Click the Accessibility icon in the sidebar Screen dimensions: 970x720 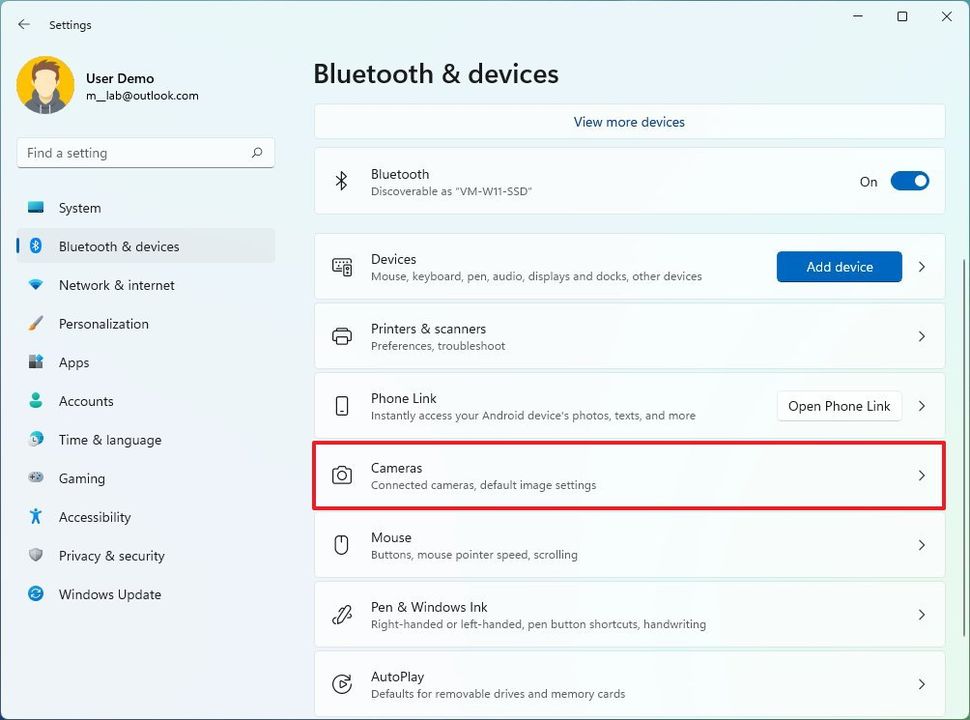[x=37, y=517]
